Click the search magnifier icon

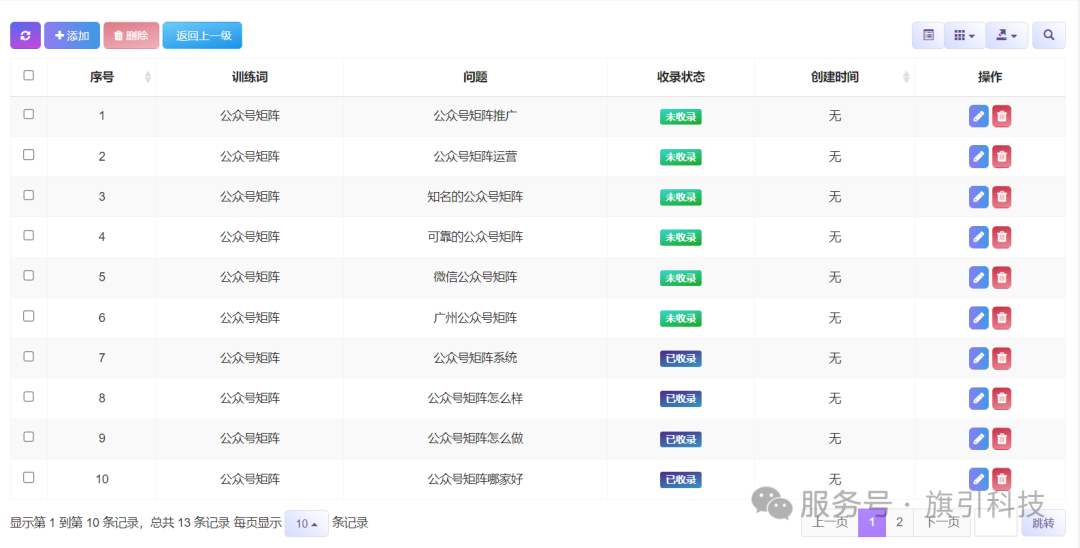click(1048, 36)
